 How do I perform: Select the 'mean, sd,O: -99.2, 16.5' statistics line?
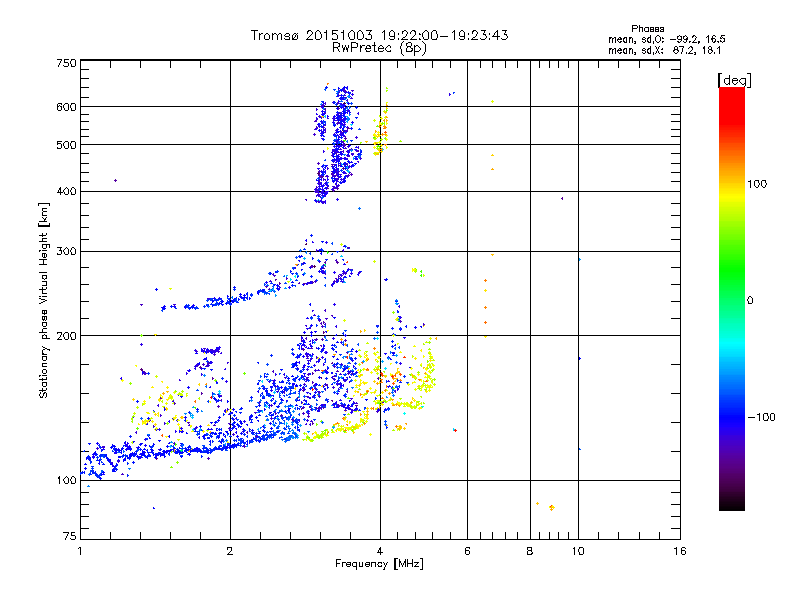point(666,39)
